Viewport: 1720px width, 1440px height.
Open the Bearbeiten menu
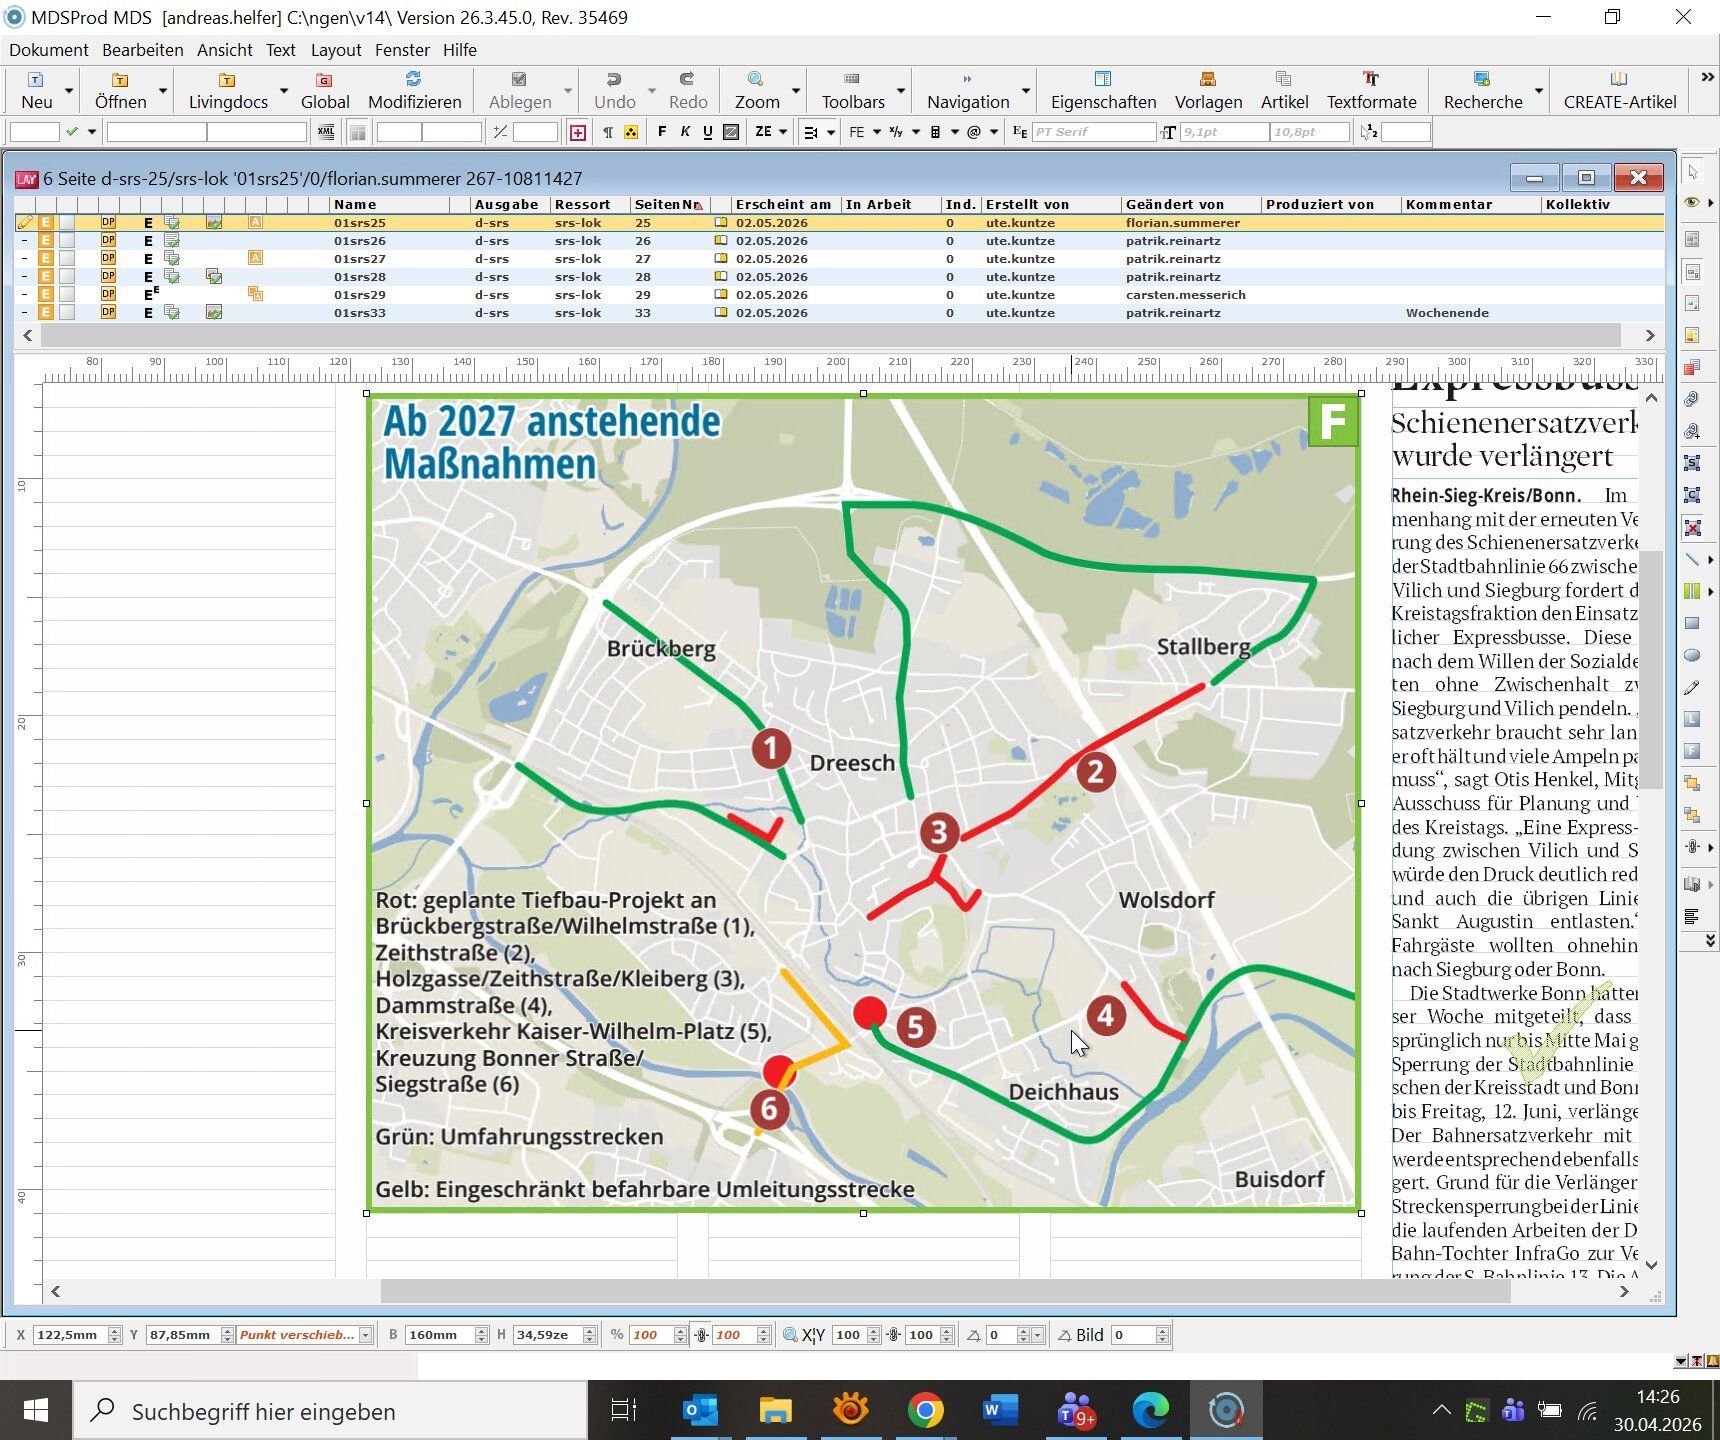click(x=142, y=50)
